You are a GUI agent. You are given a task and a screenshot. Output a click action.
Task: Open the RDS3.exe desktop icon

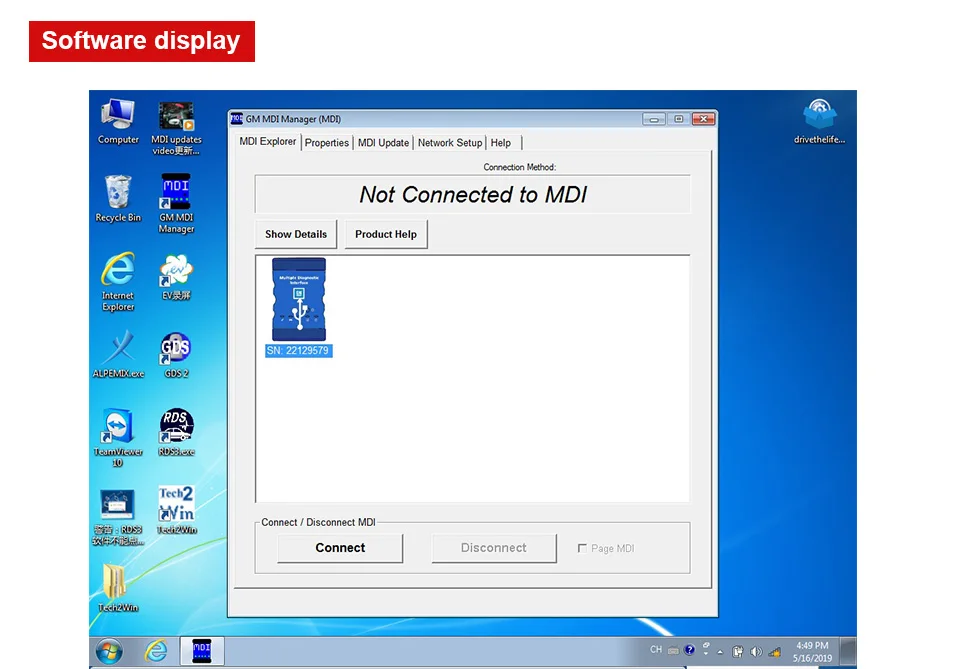[x=176, y=432]
